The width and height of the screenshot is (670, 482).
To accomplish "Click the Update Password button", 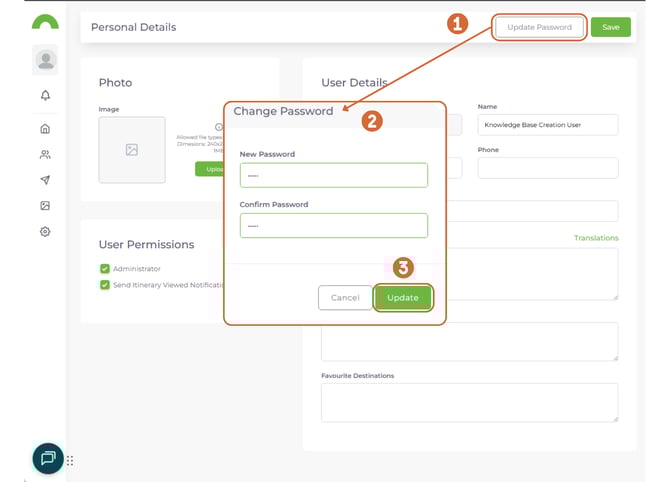I will click(x=539, y=27).
